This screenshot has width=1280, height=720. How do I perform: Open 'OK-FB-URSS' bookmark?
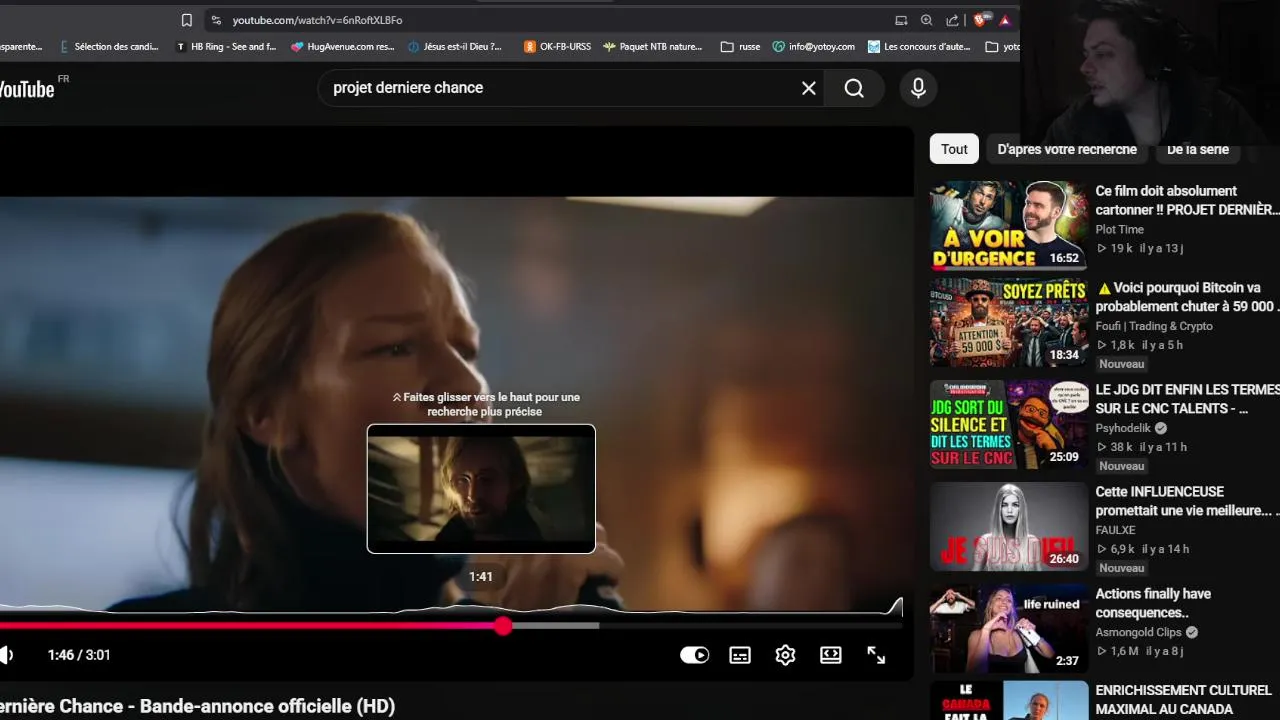[558, 47]
